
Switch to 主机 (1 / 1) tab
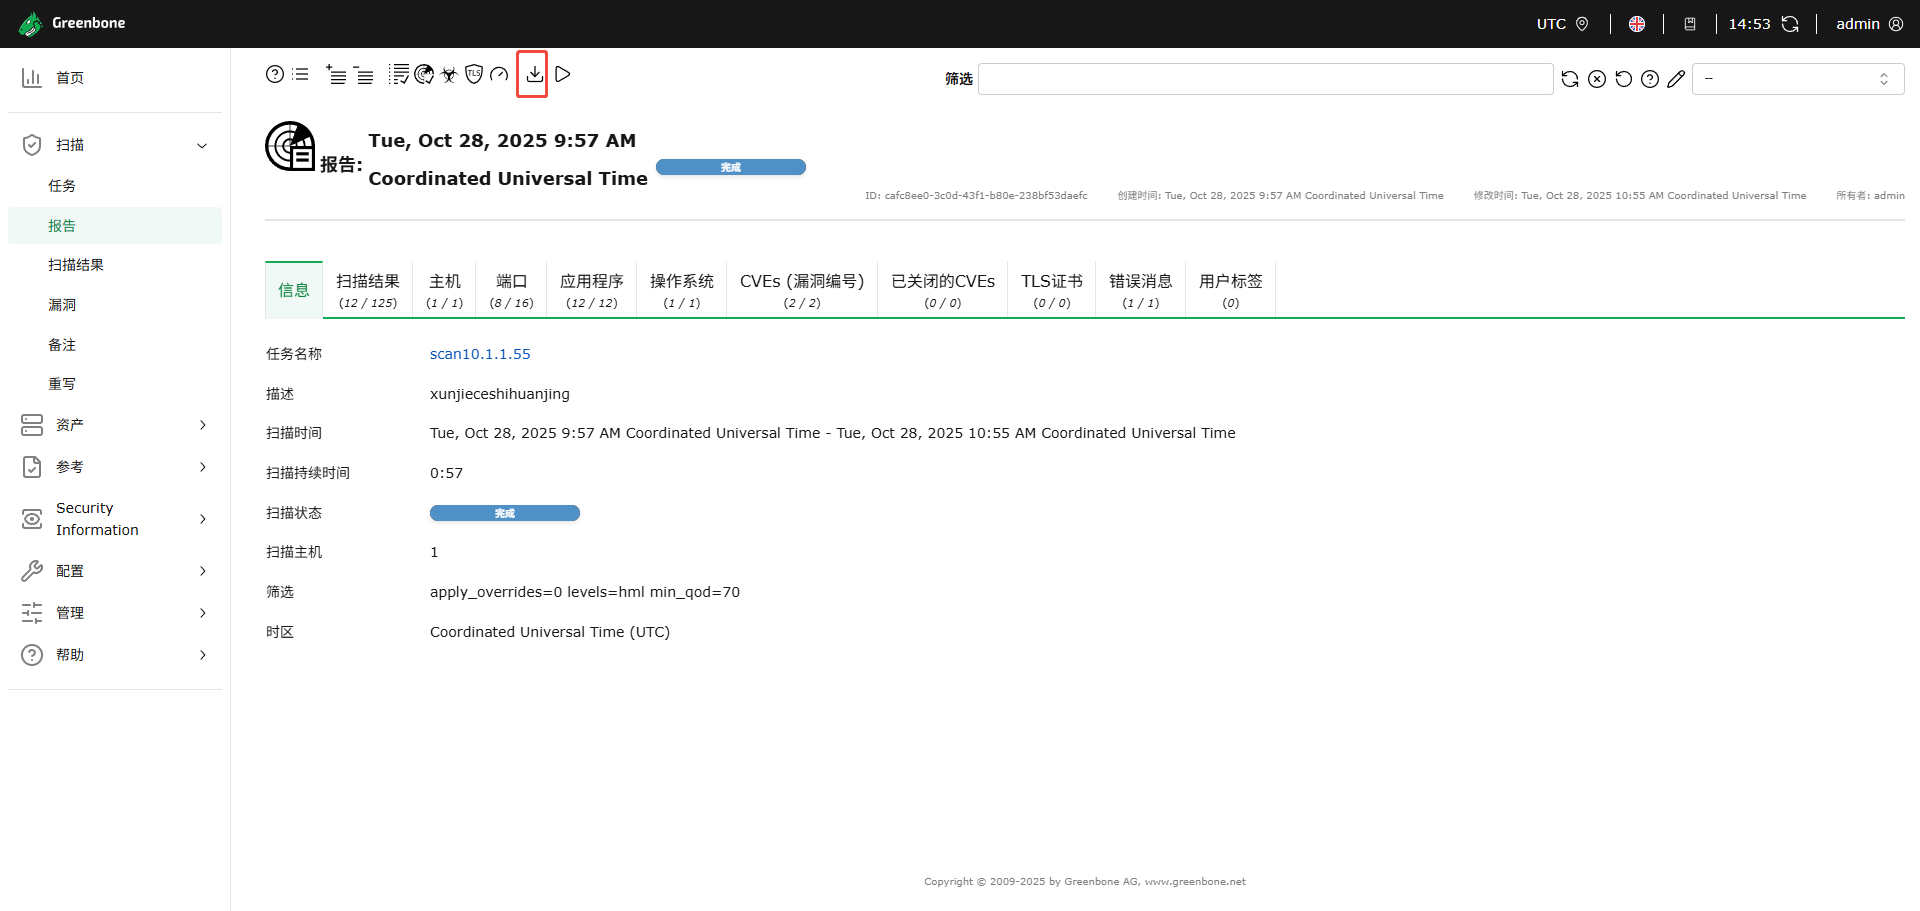(x=445, y=290)
